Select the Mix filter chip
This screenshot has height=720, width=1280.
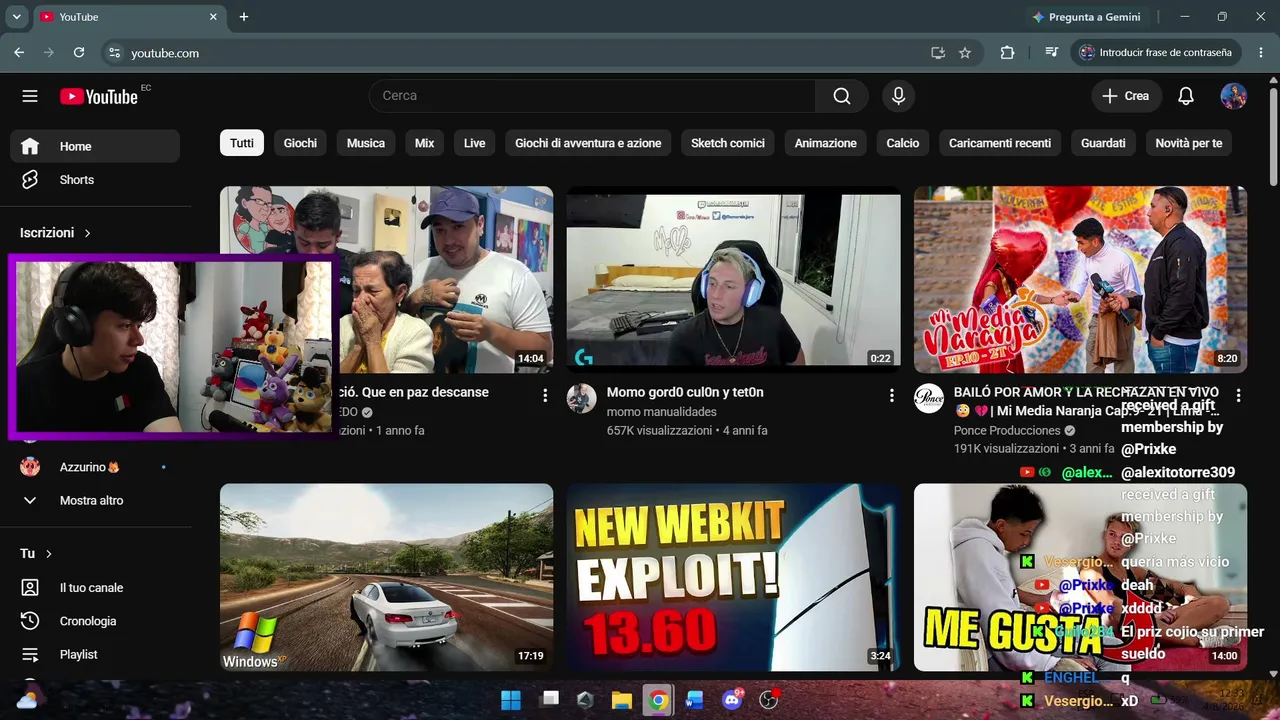425,143
